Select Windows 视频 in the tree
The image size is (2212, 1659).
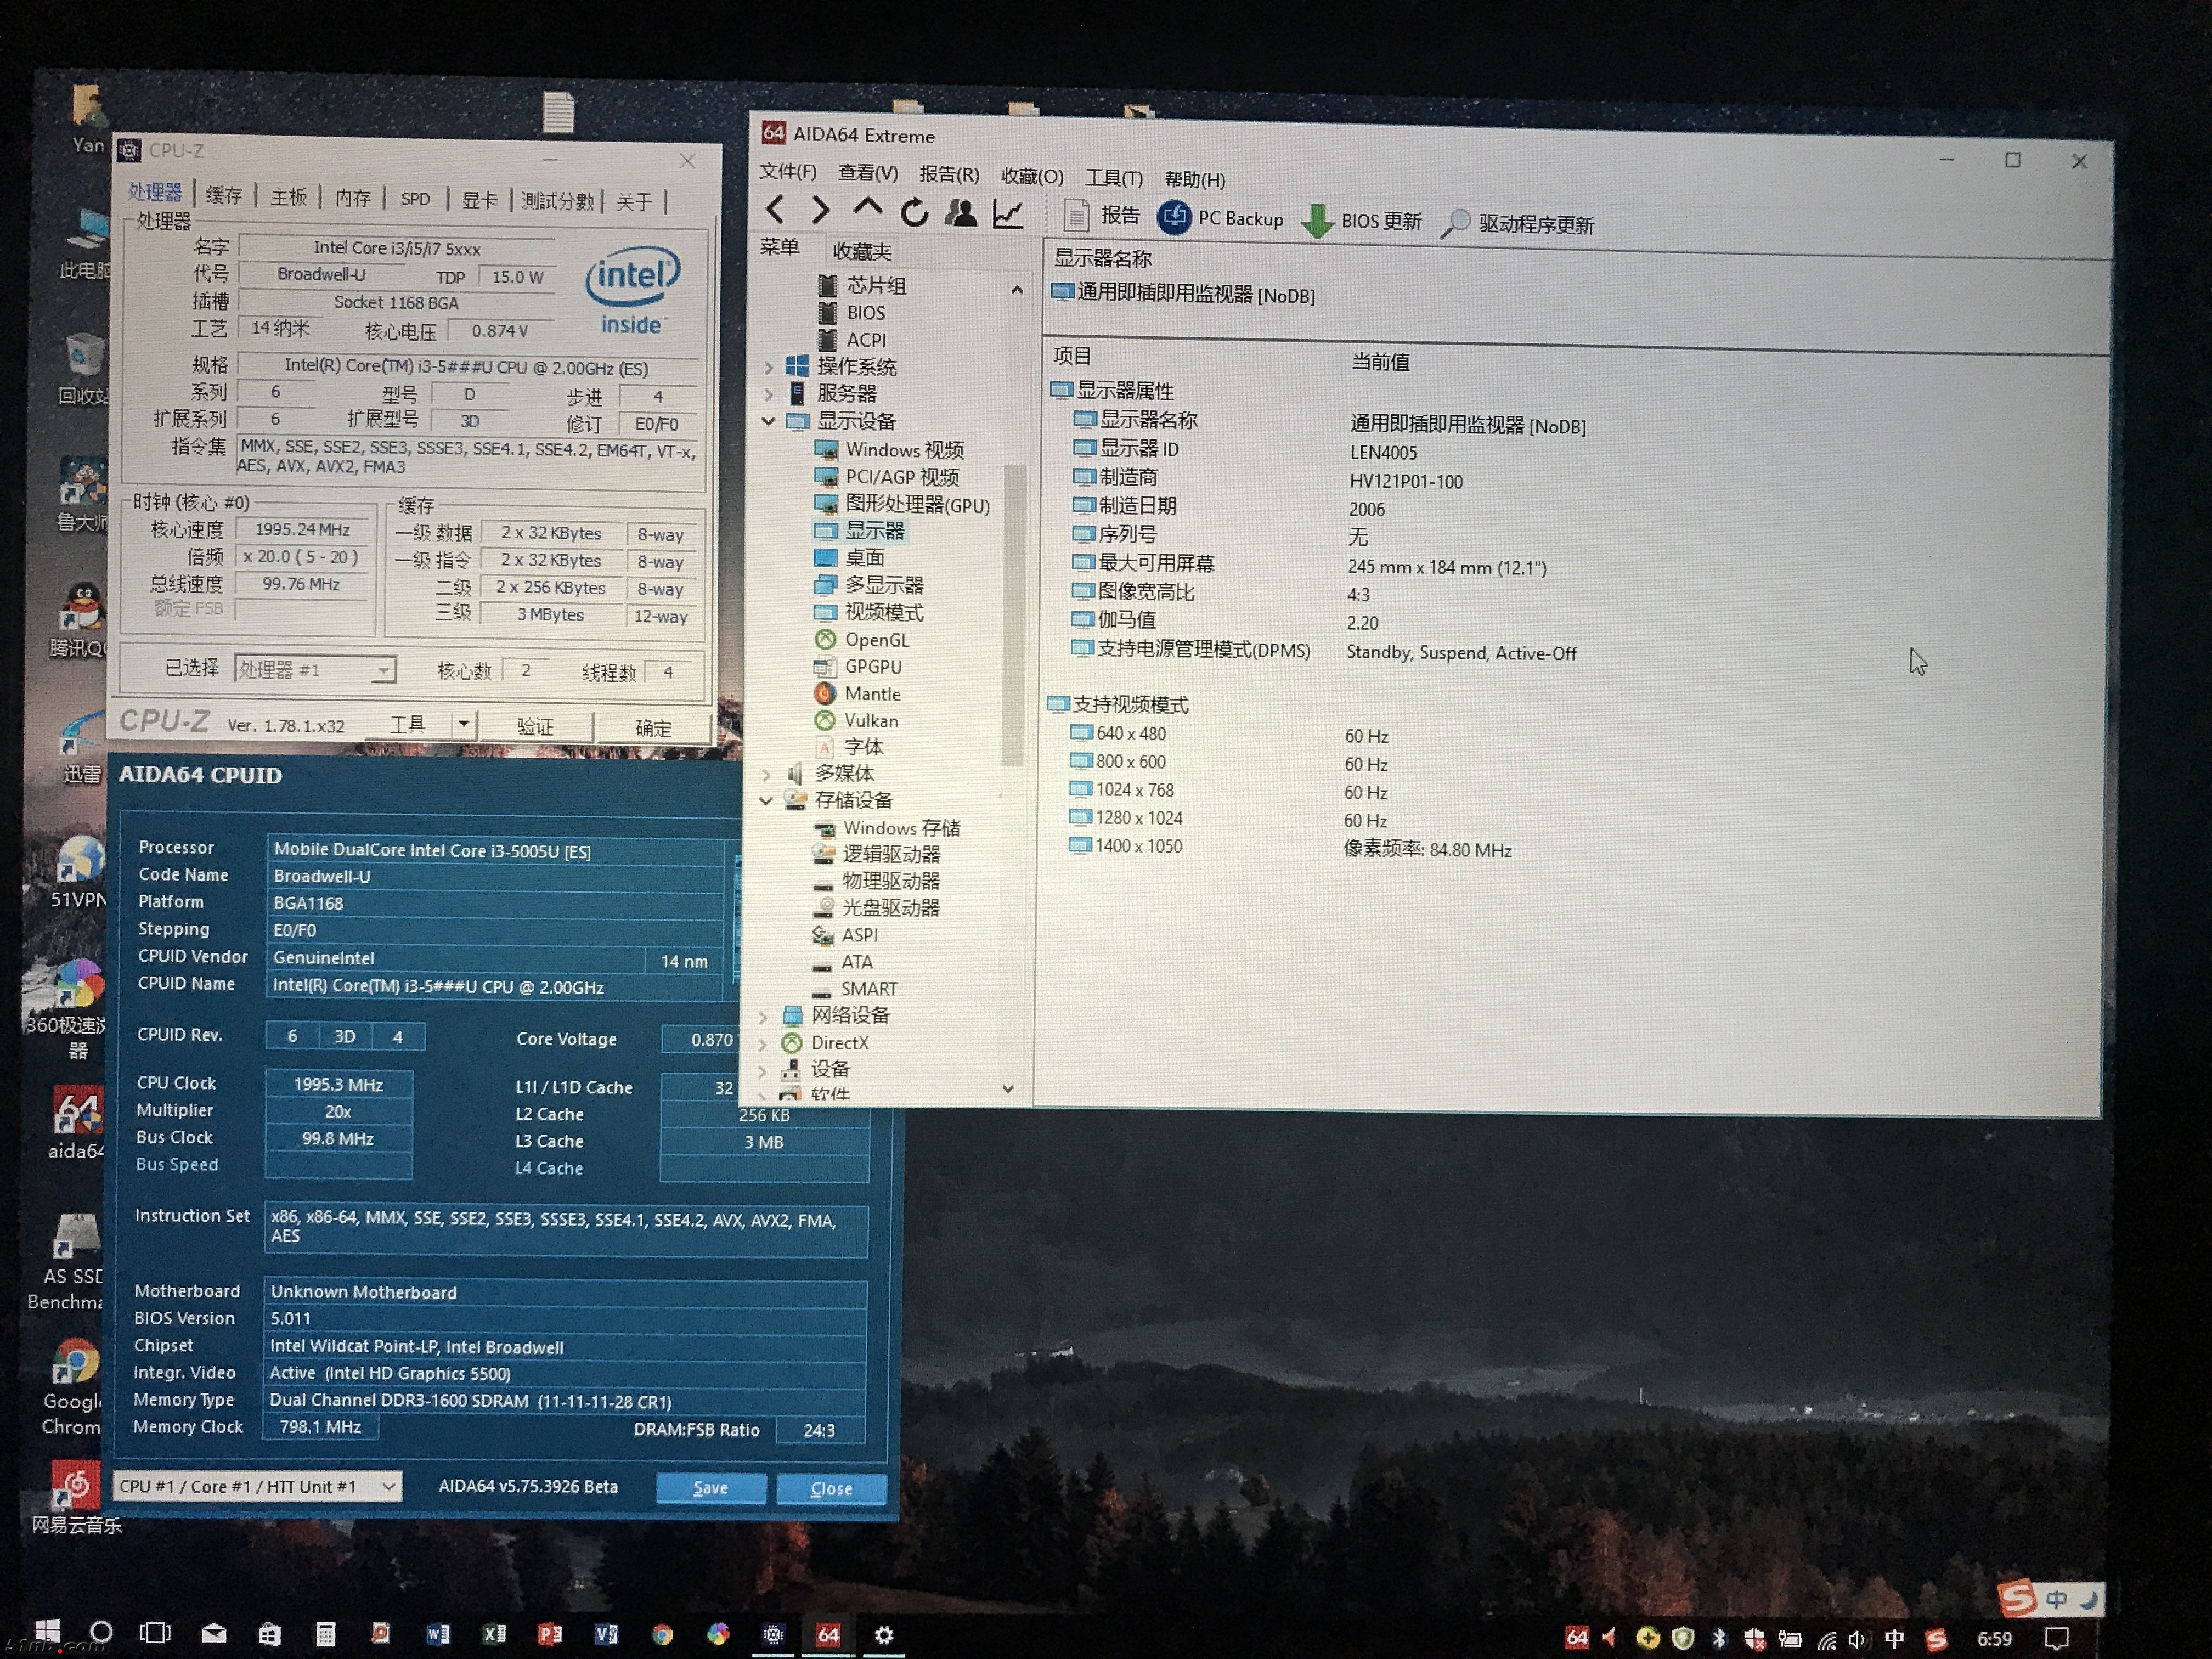889,450
